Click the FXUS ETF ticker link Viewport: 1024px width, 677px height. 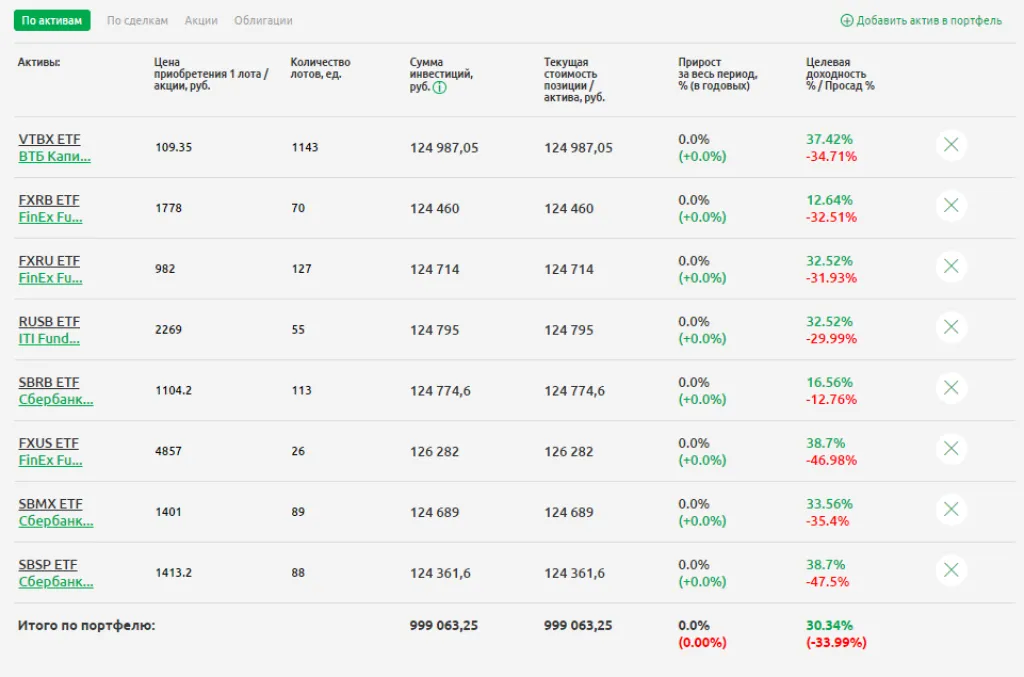49,443
